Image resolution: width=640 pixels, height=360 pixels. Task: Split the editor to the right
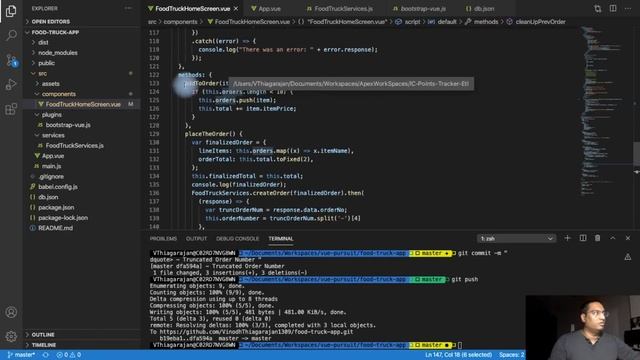pos(613,9)
